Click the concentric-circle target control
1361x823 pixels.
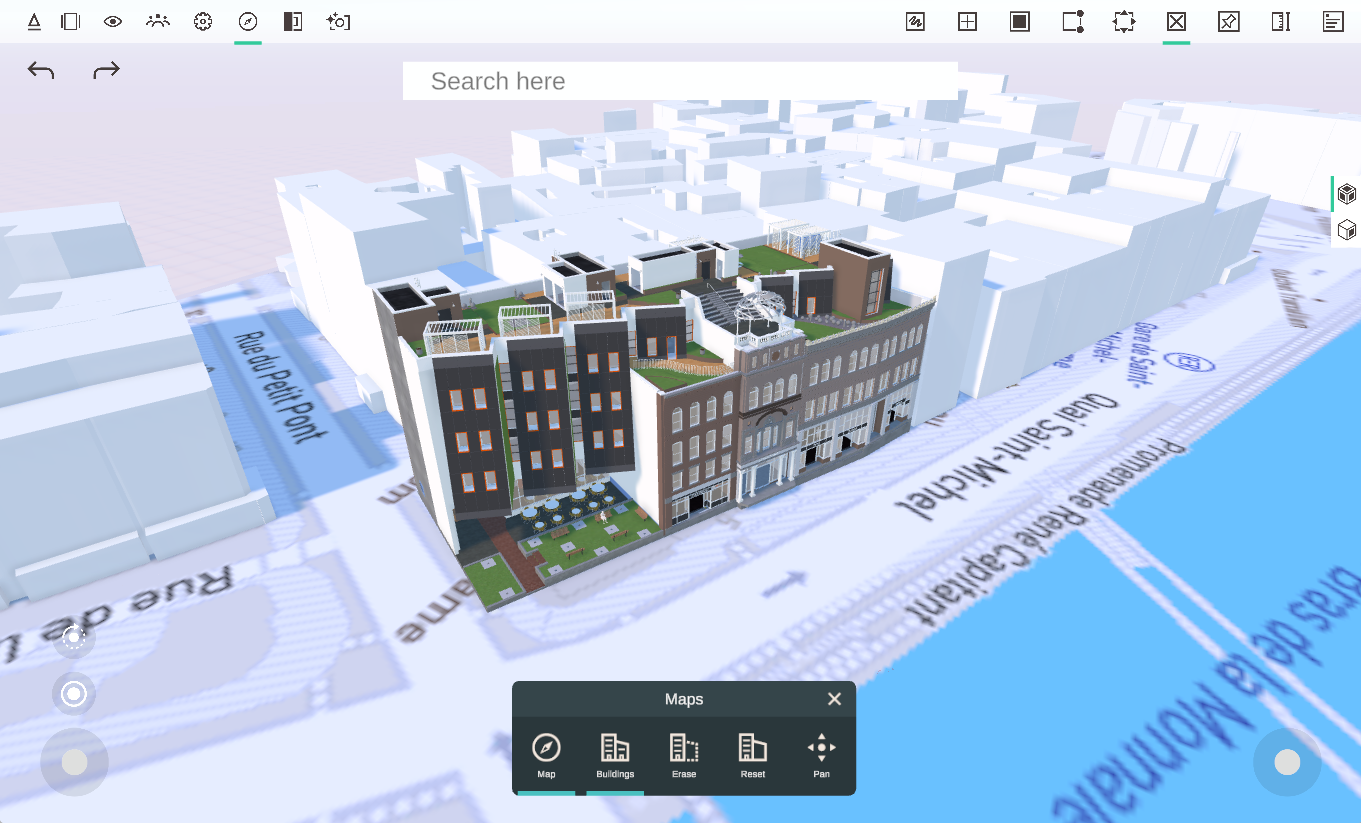74,694
